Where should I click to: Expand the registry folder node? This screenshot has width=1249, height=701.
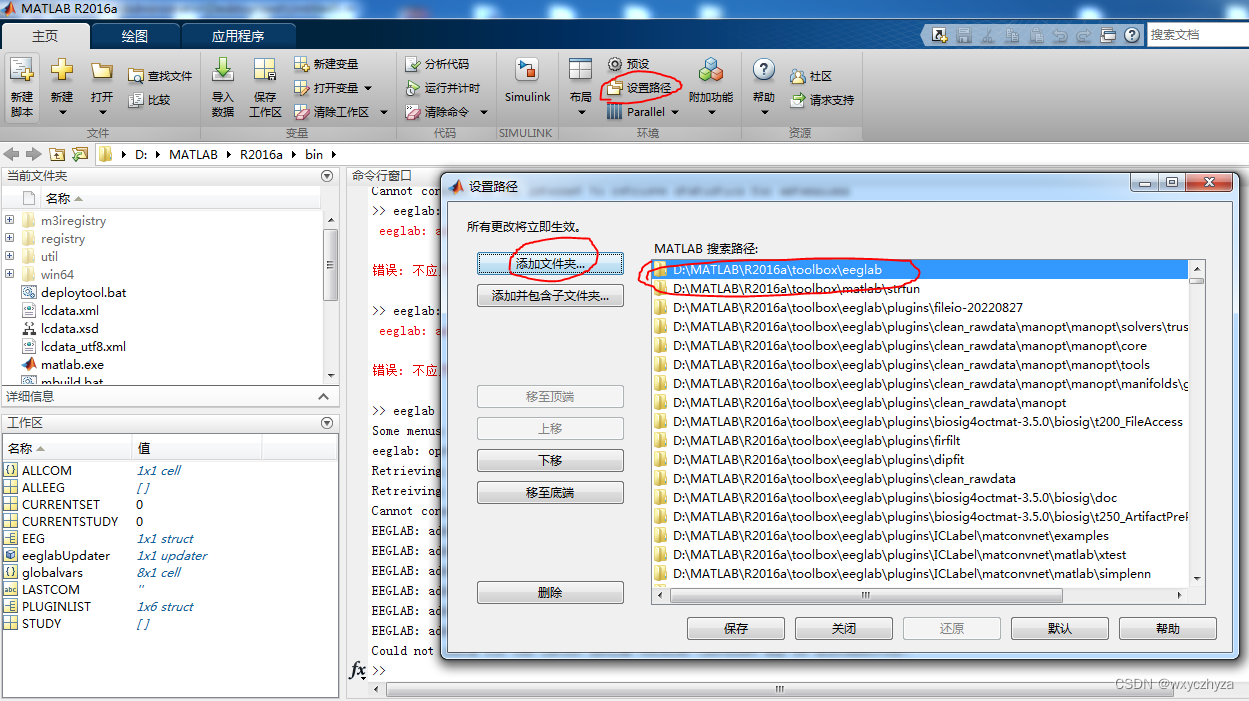pyautogui.click(x=9, y=238)
